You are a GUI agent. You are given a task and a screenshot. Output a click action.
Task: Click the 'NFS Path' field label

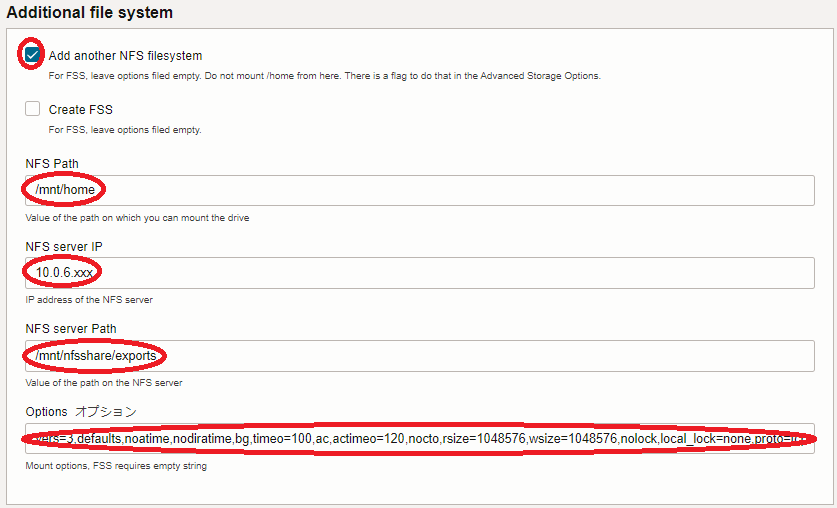pyautogui.click(x=52, y=164)
